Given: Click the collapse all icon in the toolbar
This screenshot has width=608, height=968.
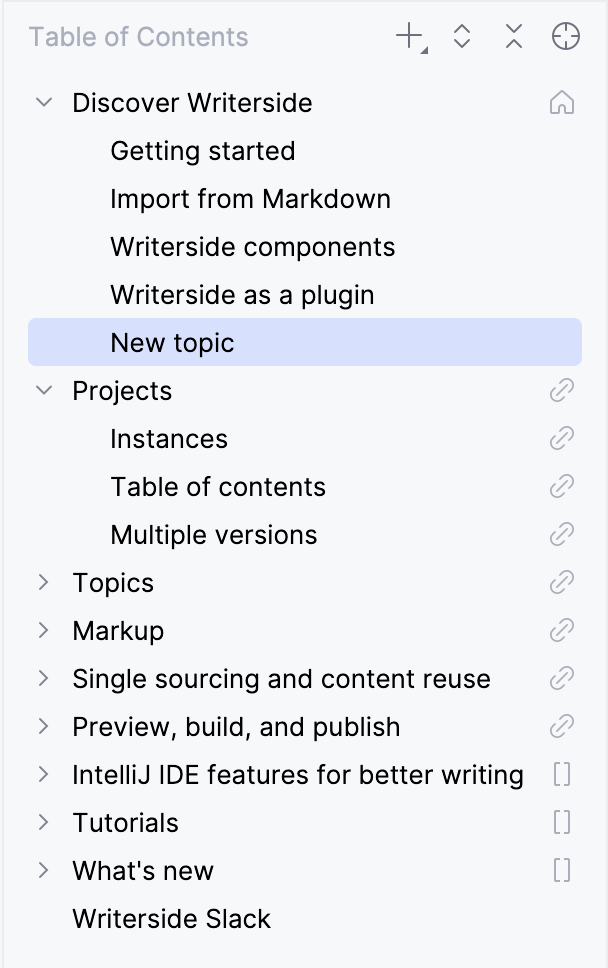Looking at the screenshot, I should click(513, 37).
